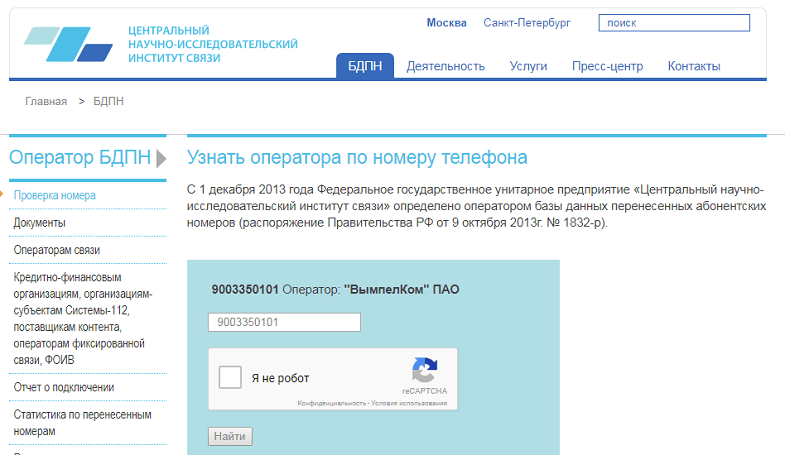Open Проверка номера in sidebar
Viewport: 785px width, 455px height.
(55, 195)
